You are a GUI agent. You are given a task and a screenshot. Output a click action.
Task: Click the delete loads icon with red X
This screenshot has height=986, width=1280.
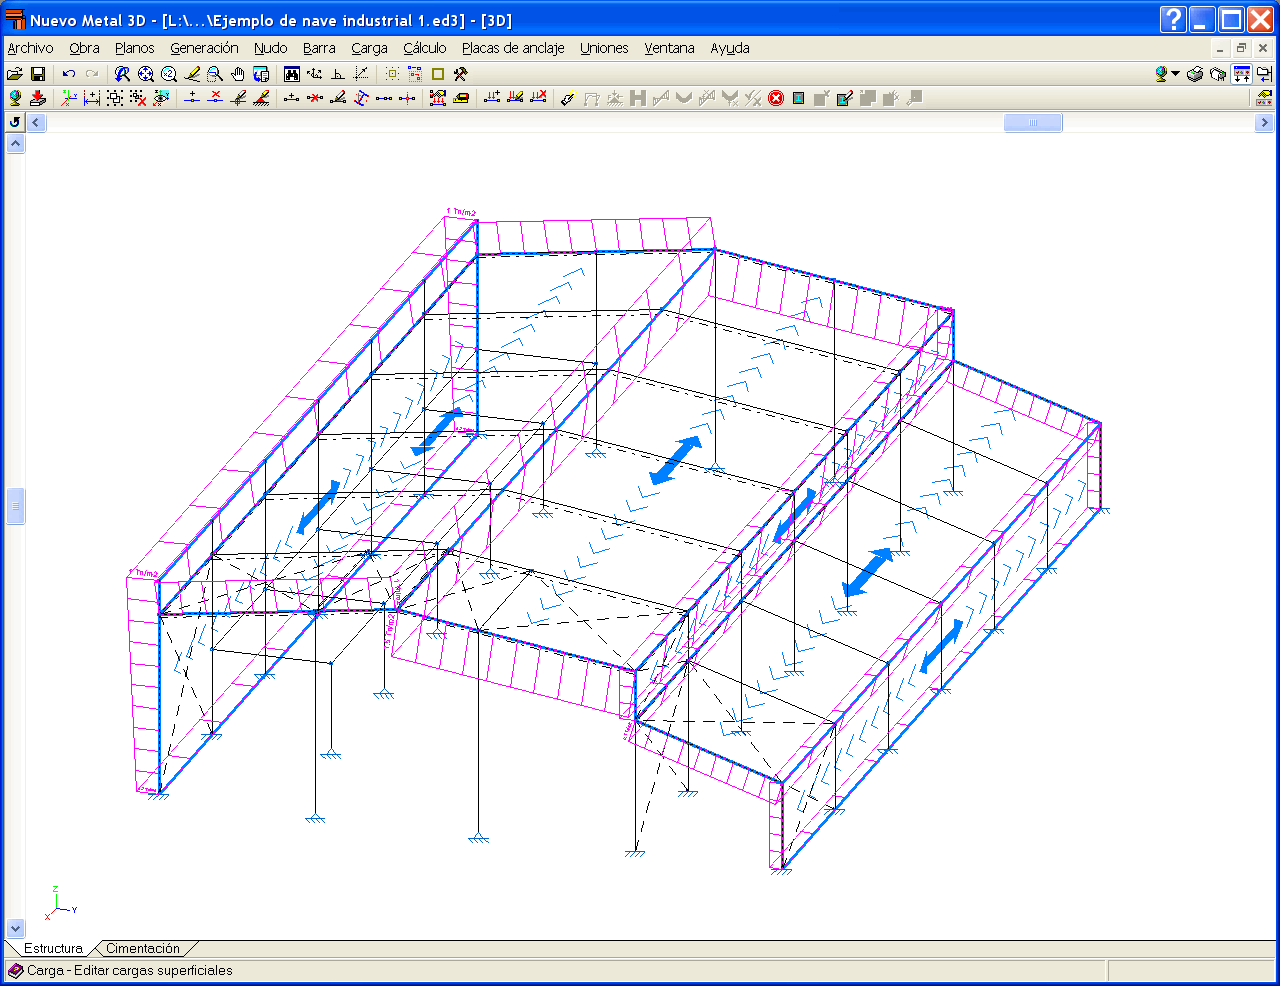538,98
